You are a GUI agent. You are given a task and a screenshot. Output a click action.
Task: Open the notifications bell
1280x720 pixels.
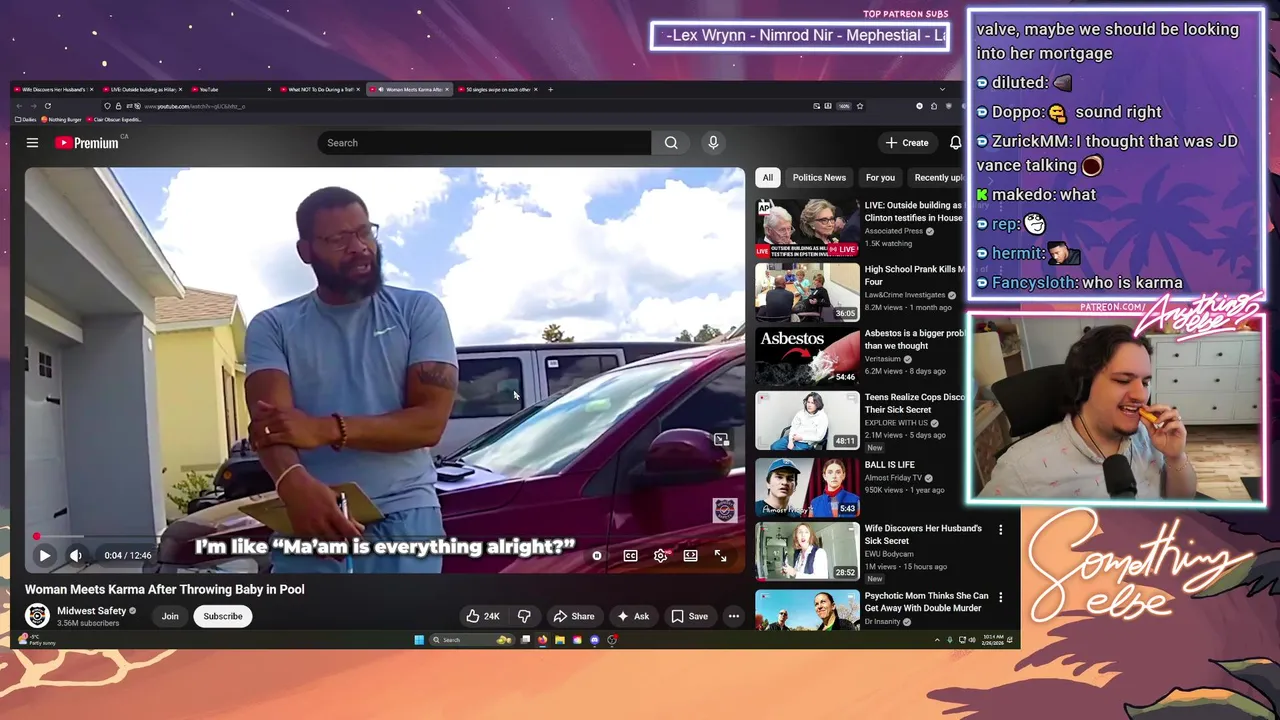(955, 143)
